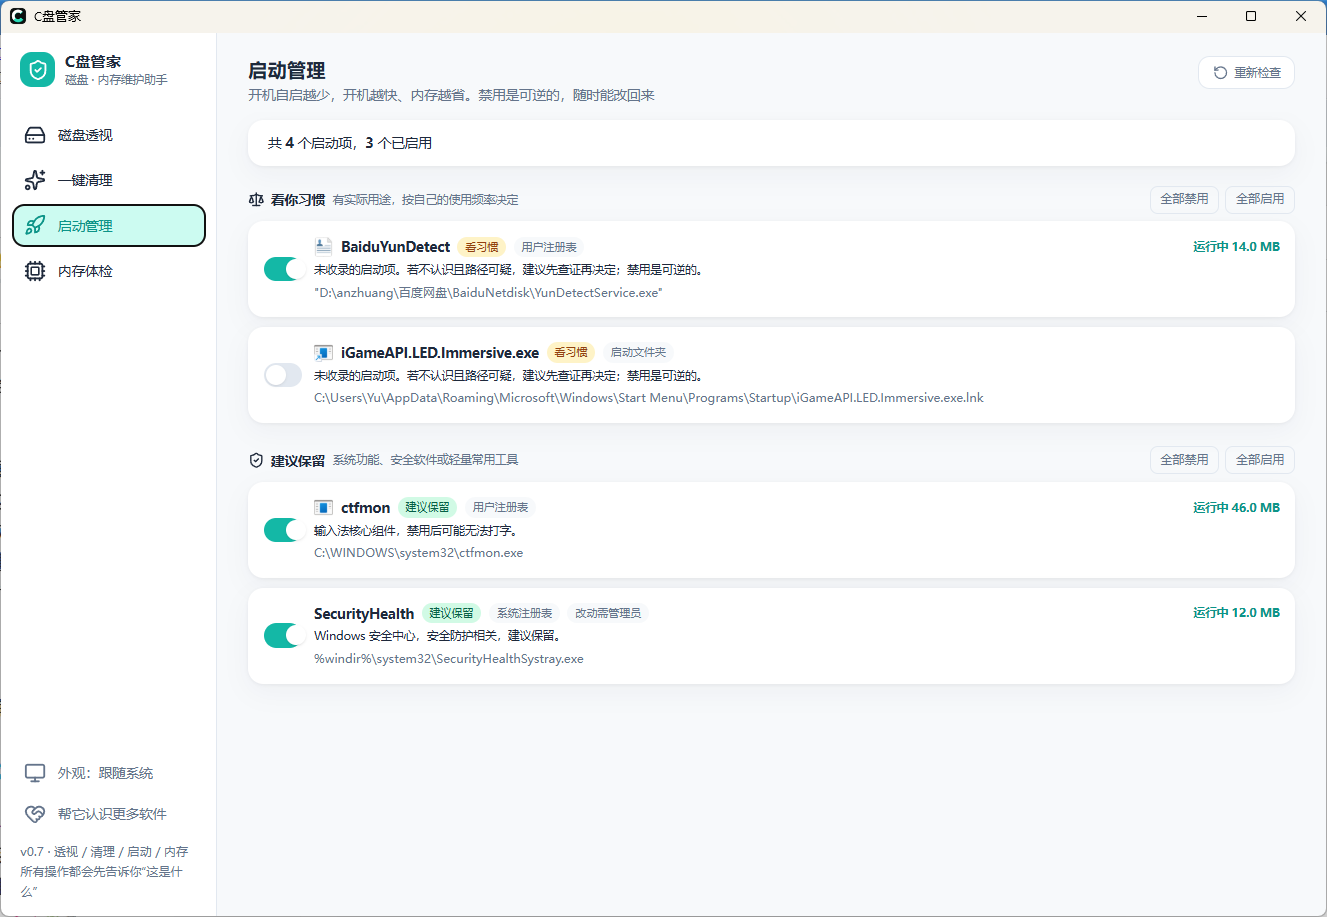Click the 磁盘透视 disk icon

(x=35, y=135)
